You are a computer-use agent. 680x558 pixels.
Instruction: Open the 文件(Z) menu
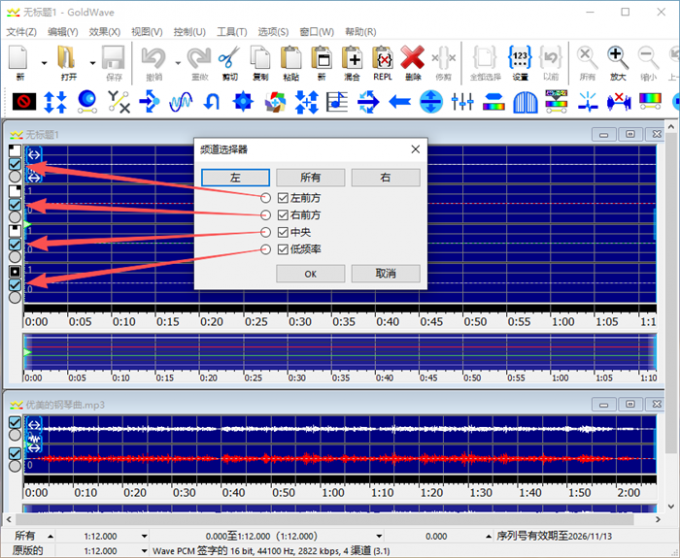tap(21, 32)
